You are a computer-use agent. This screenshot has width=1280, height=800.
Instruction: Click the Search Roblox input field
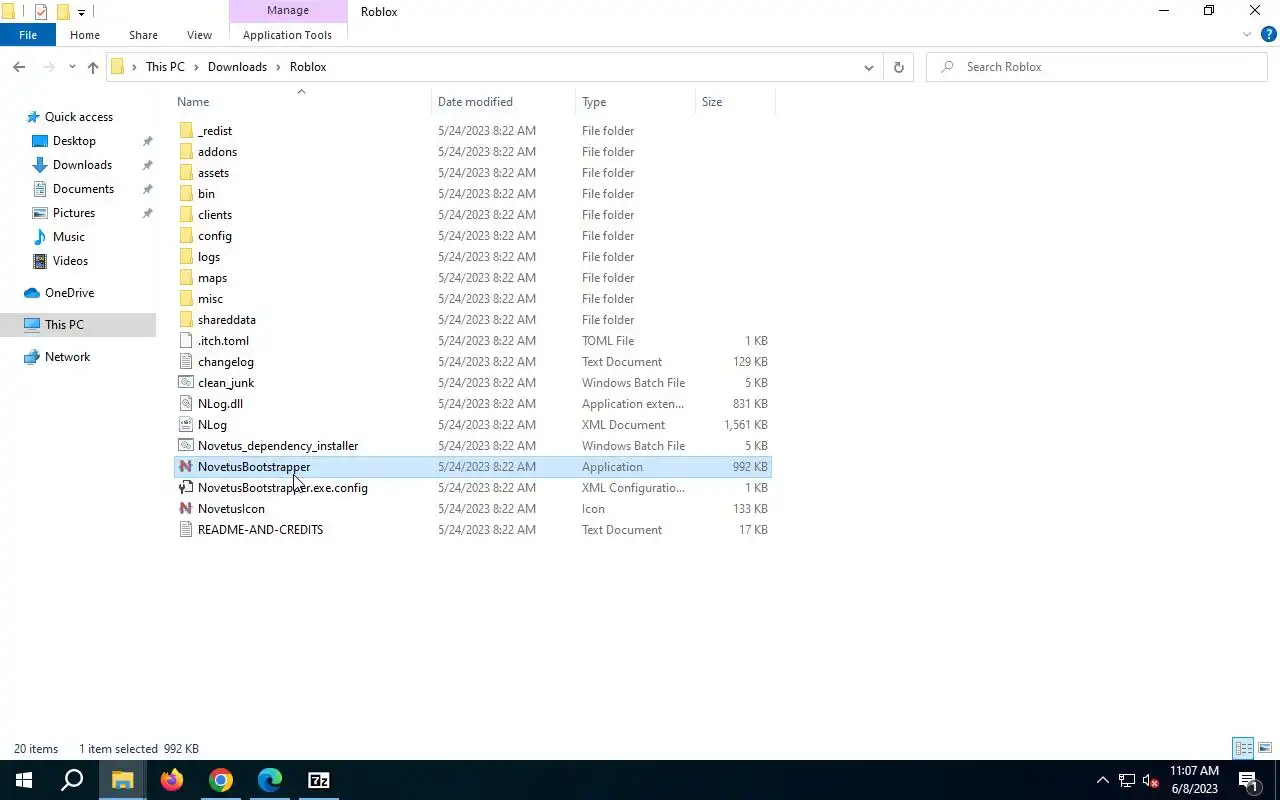pos(1097,67)
